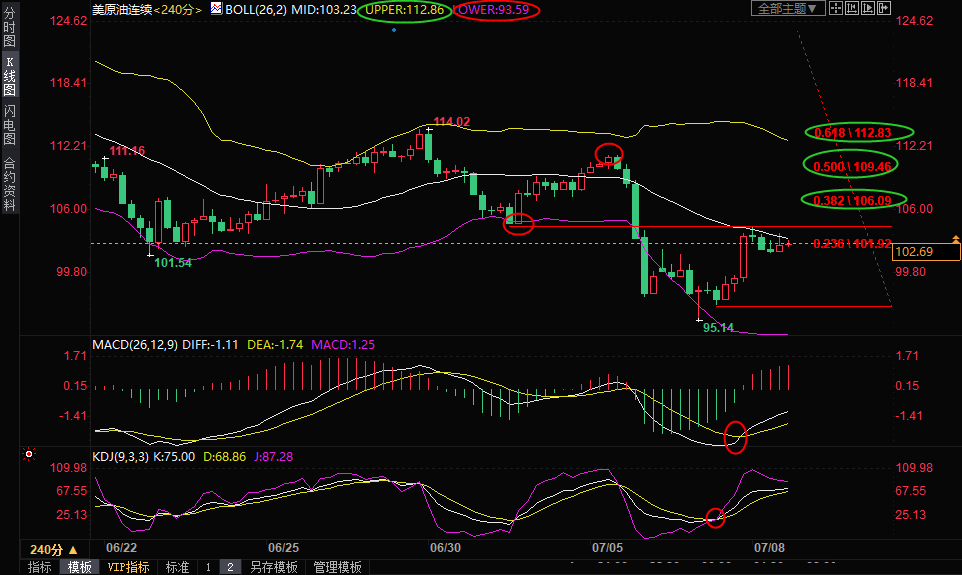Click the BOLL indicator chart icon
The image size is (962, 575).
pyautogui.click(x=216, y=9)
